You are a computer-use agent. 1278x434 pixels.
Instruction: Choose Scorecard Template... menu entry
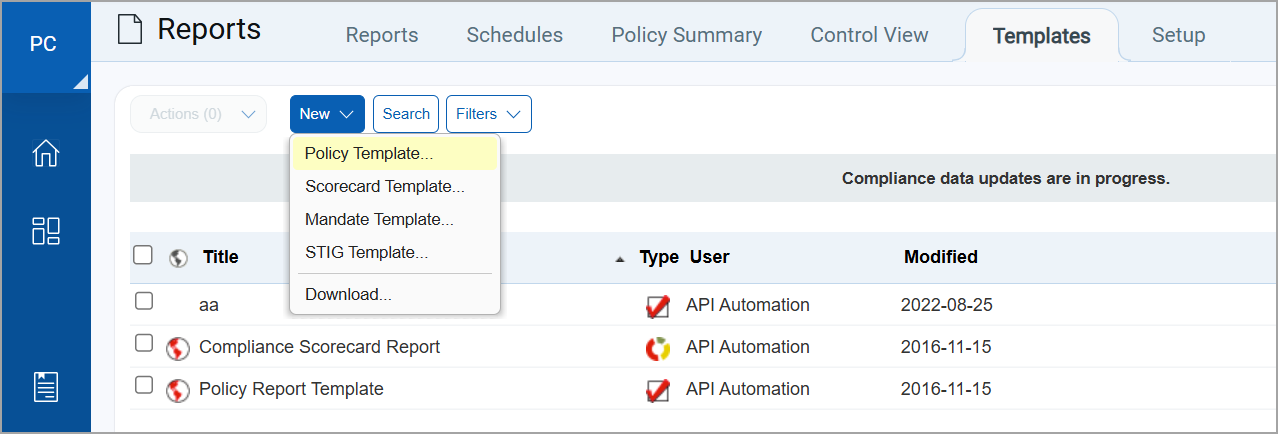point(395,186)
